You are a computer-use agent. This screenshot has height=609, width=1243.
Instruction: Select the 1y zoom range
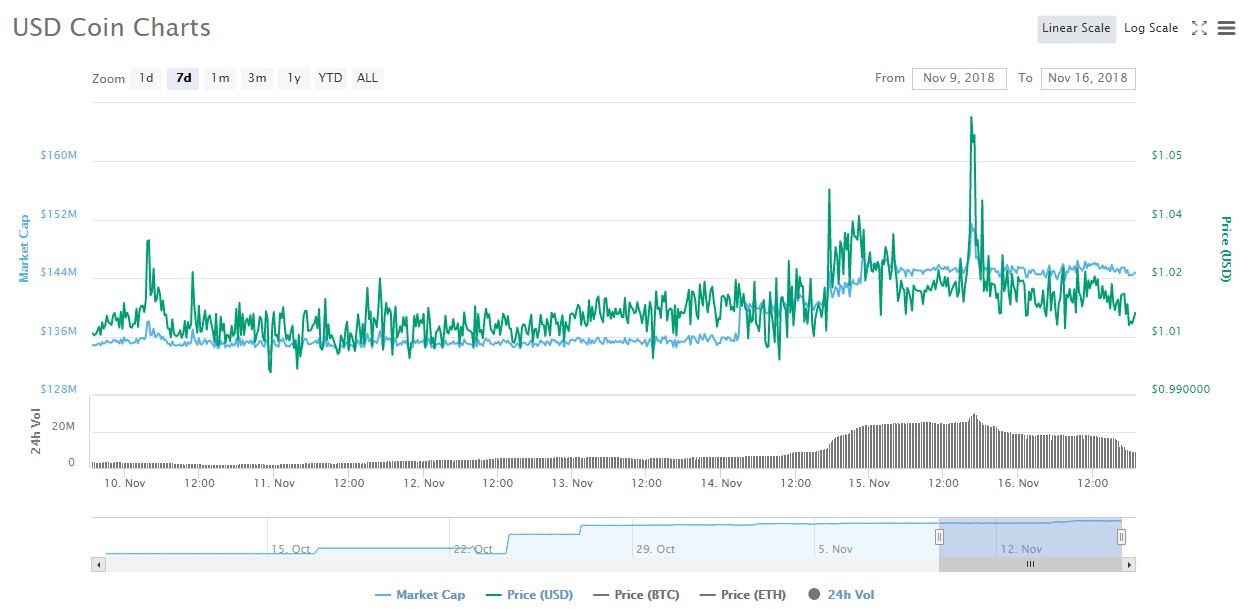(x=294, y=78)
